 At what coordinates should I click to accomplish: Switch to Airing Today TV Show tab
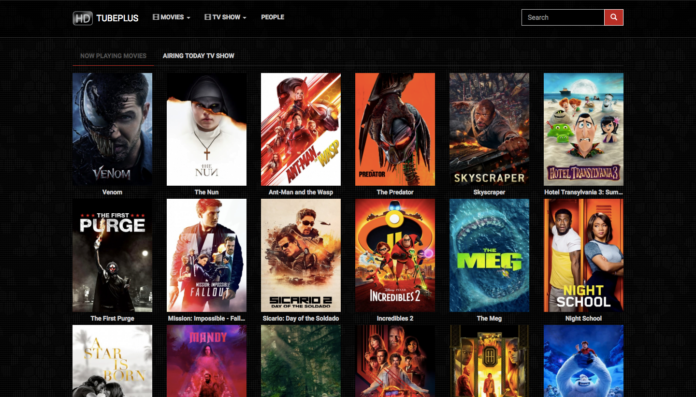click(198, 56)
